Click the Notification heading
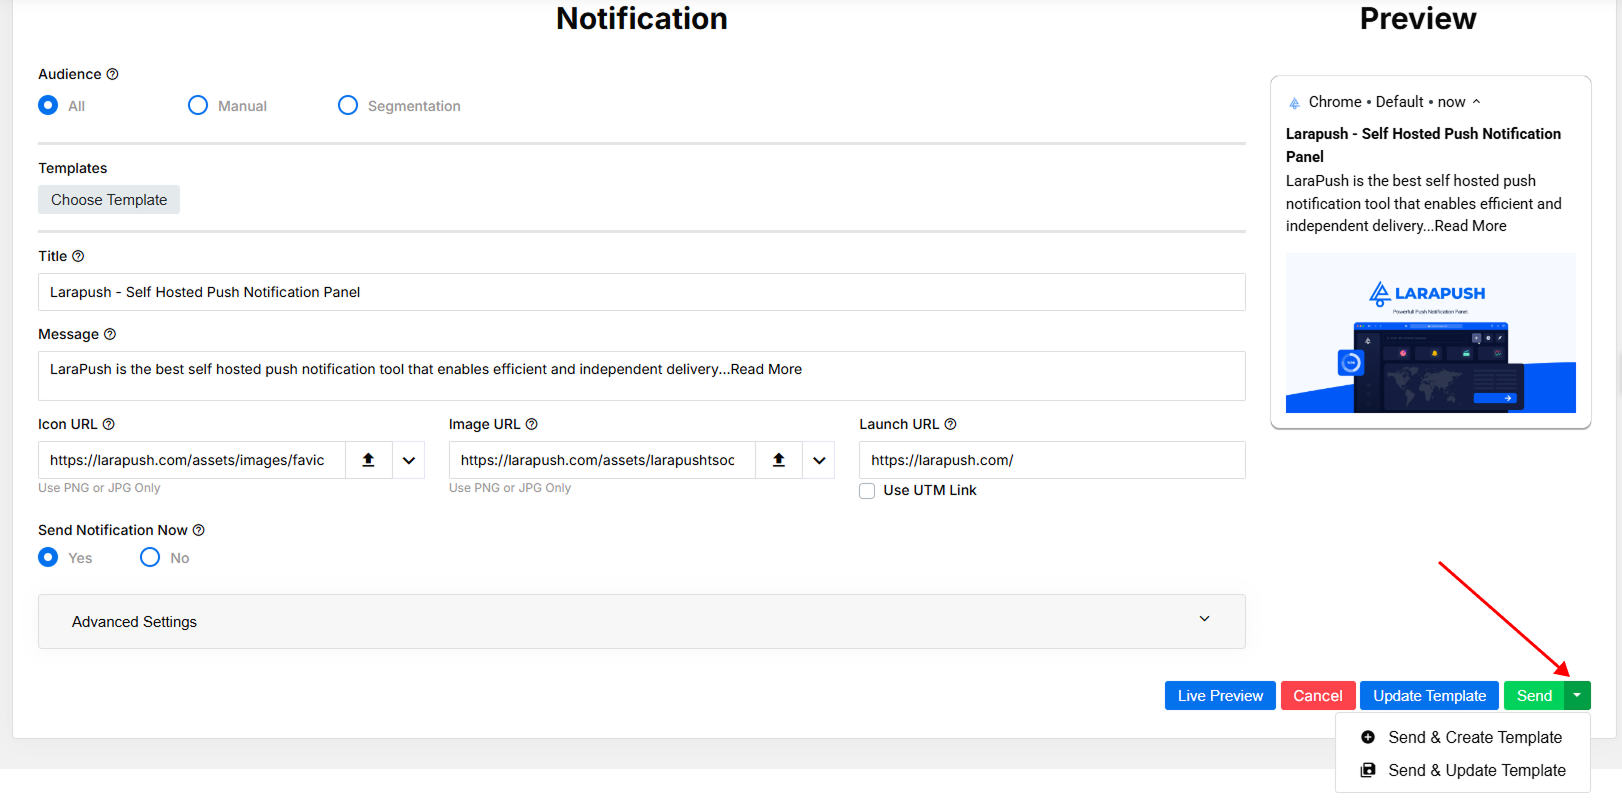The image size is (1622, 810). click(x=642, y=18)
